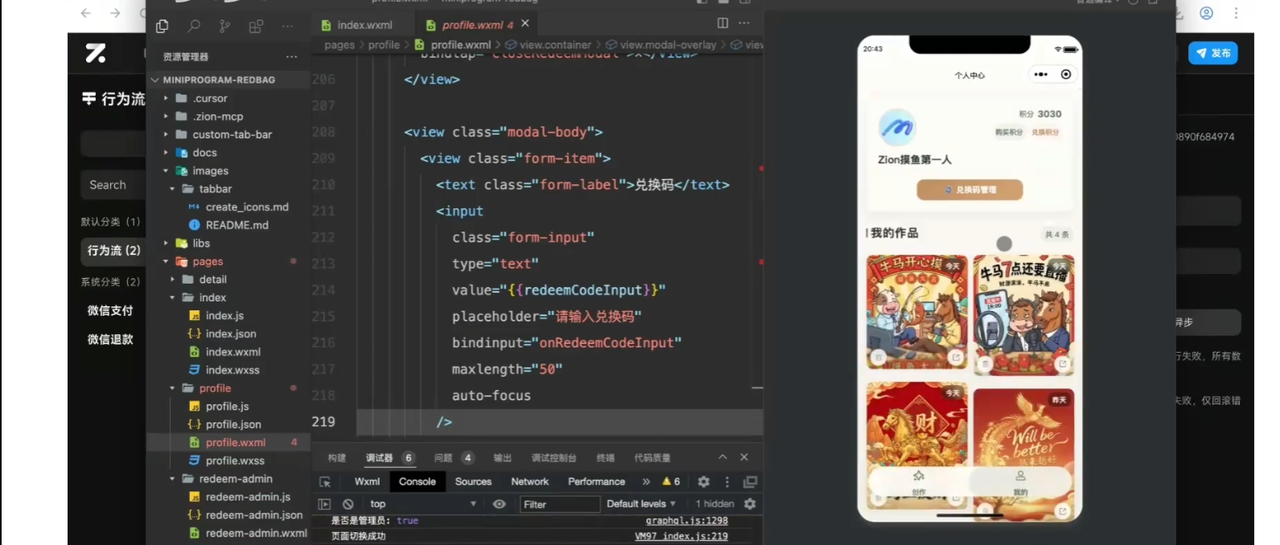Image resolution: width=1280 pixels, height=545 pixels.
Task: Click the 兑换码管理 button in simulator
Action: click(x=970, y=189)
